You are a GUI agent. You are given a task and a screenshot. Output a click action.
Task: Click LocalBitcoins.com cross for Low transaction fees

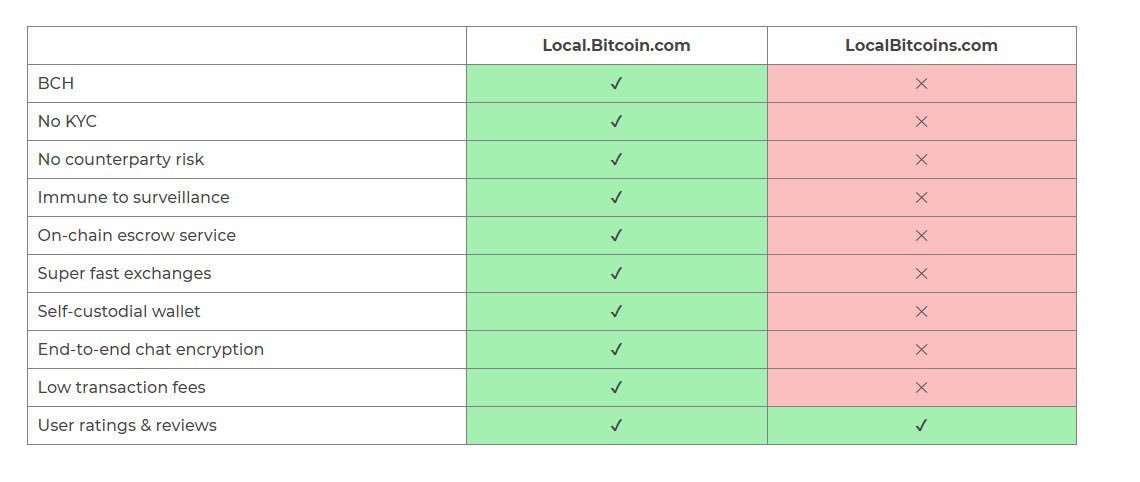click(921, 388)
